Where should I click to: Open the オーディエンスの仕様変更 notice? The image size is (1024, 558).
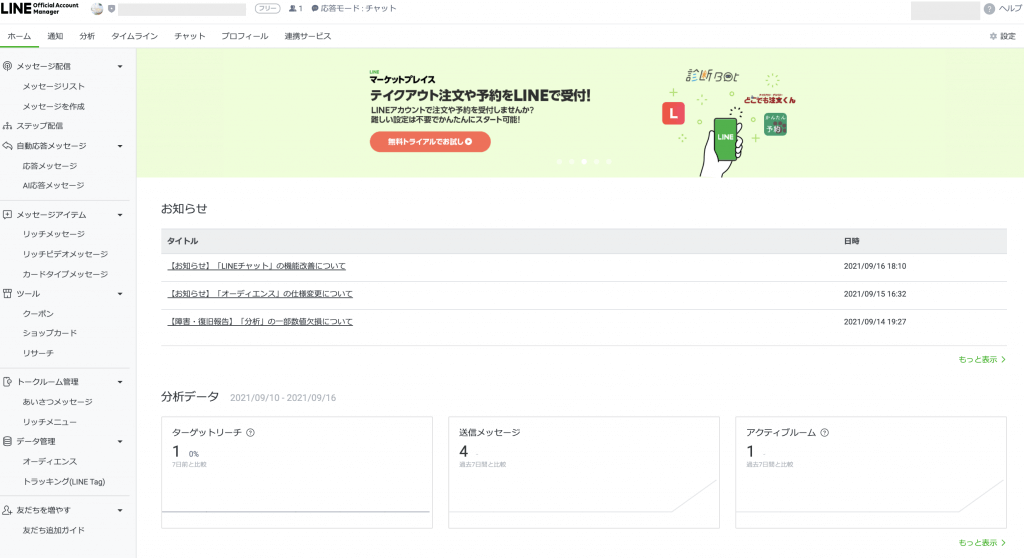point(260,293)
